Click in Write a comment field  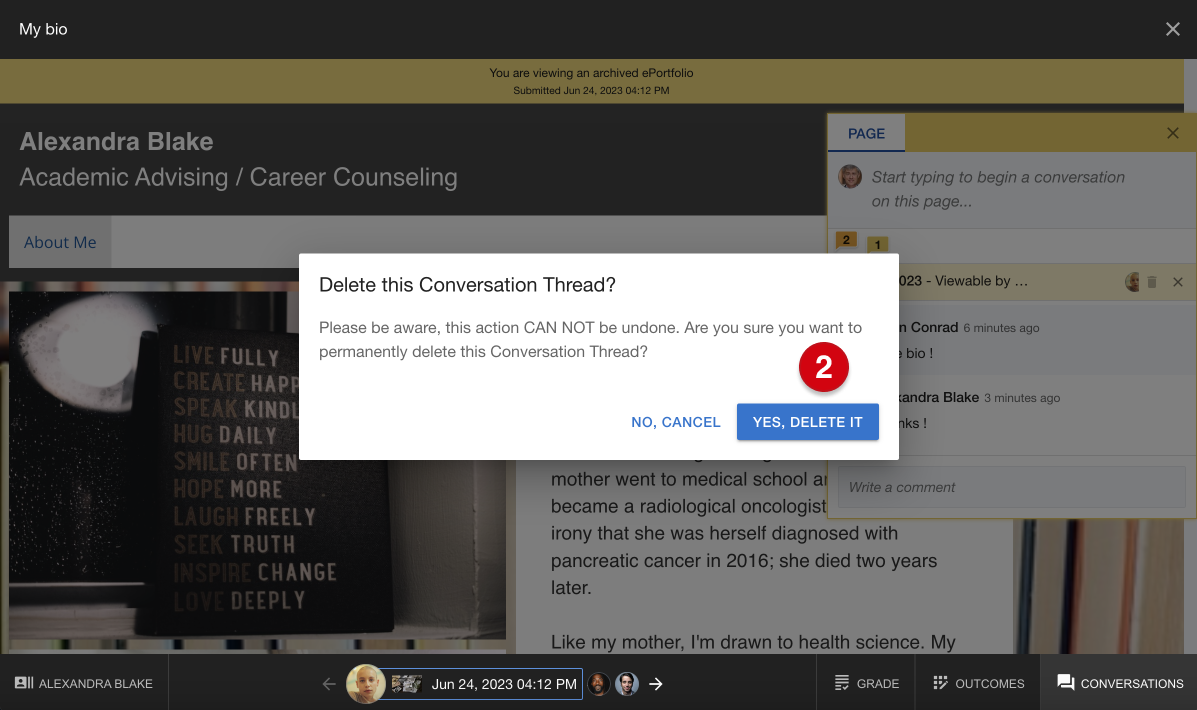pyautogui.click(x=1011, y=487)
